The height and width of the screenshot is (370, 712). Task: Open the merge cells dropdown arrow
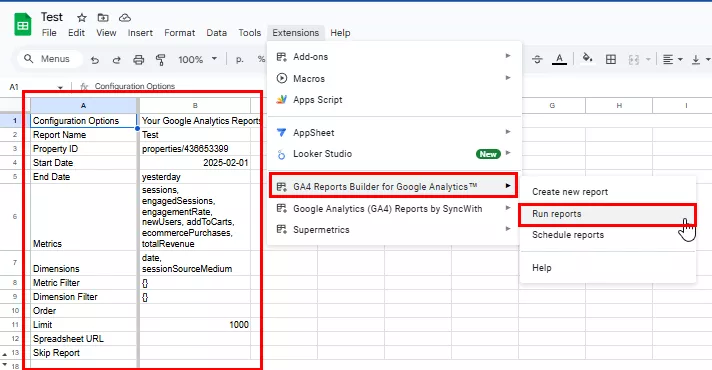point(648,59)
